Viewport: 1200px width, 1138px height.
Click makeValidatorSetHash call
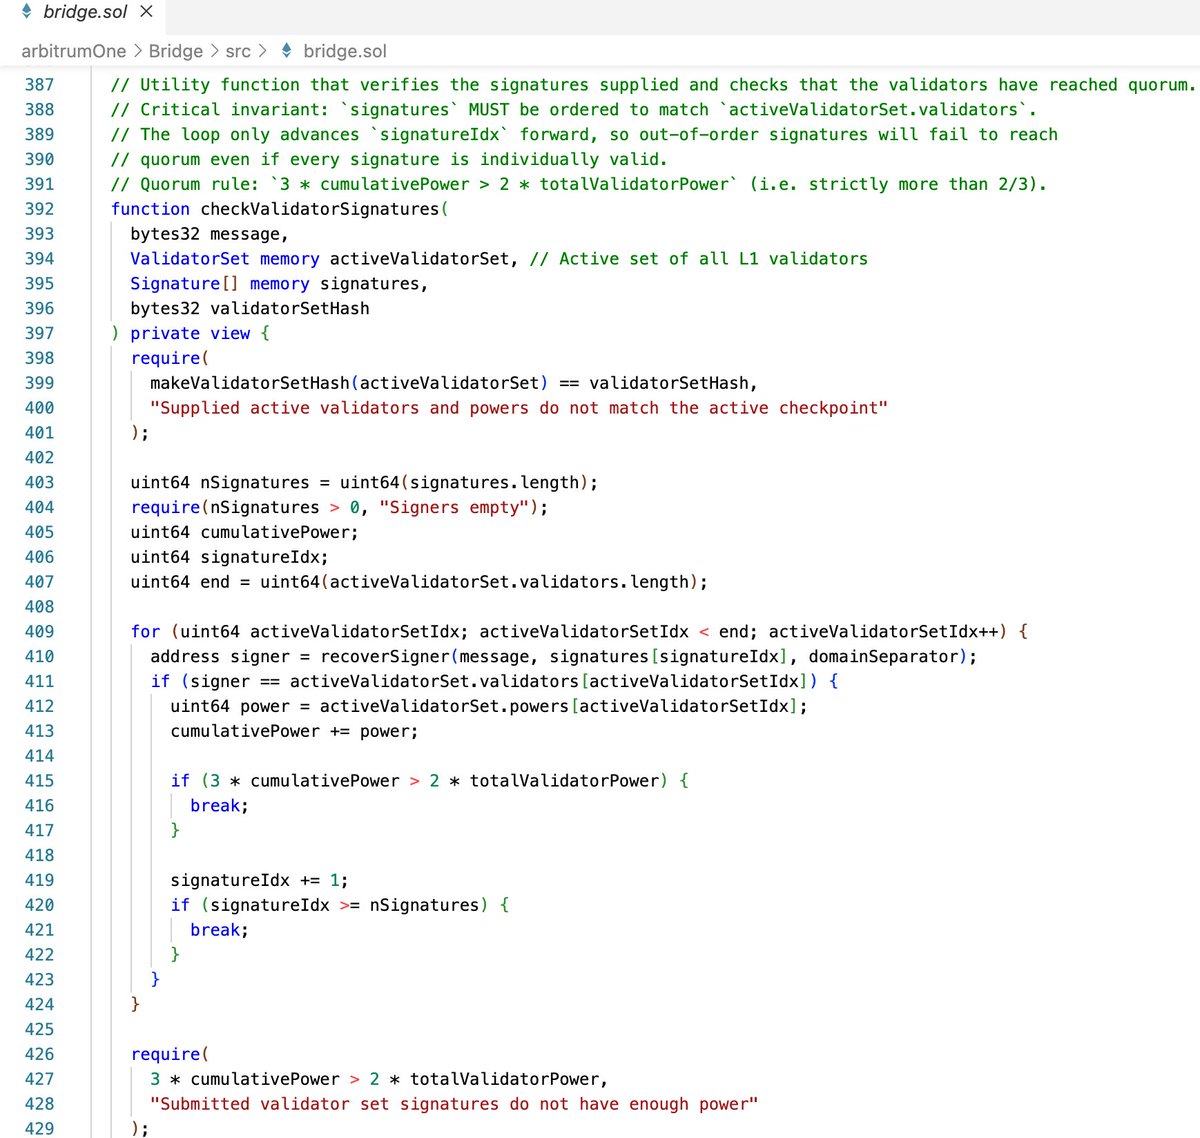(x=250, y=383)
